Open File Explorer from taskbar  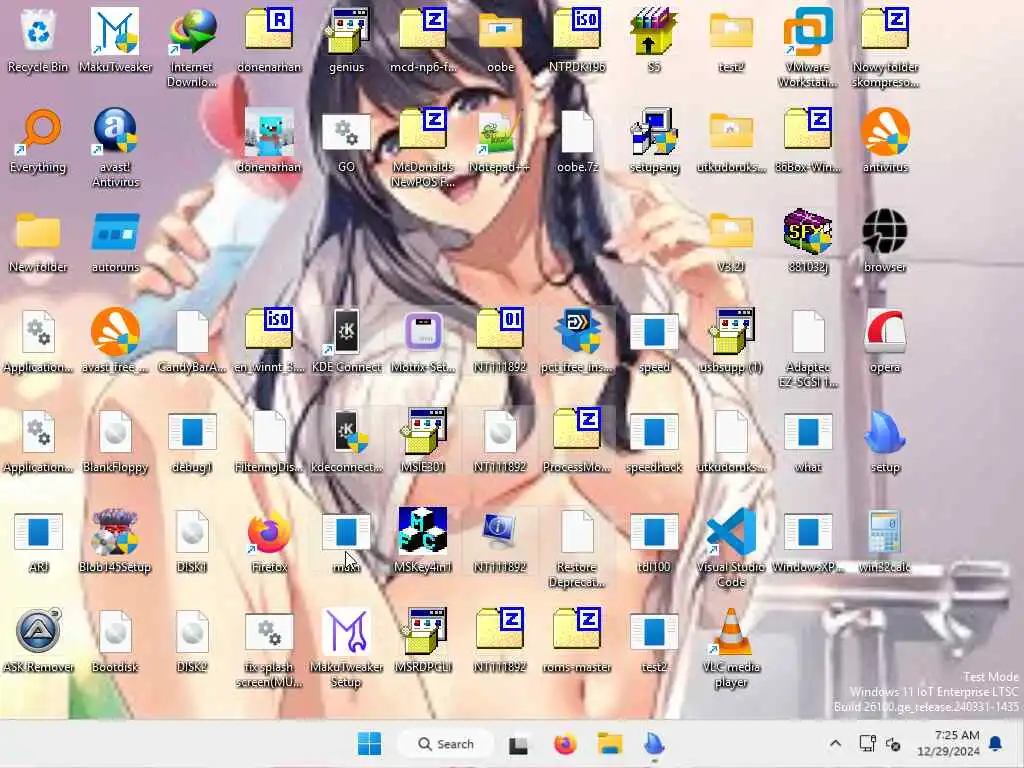tap(610, 744)
